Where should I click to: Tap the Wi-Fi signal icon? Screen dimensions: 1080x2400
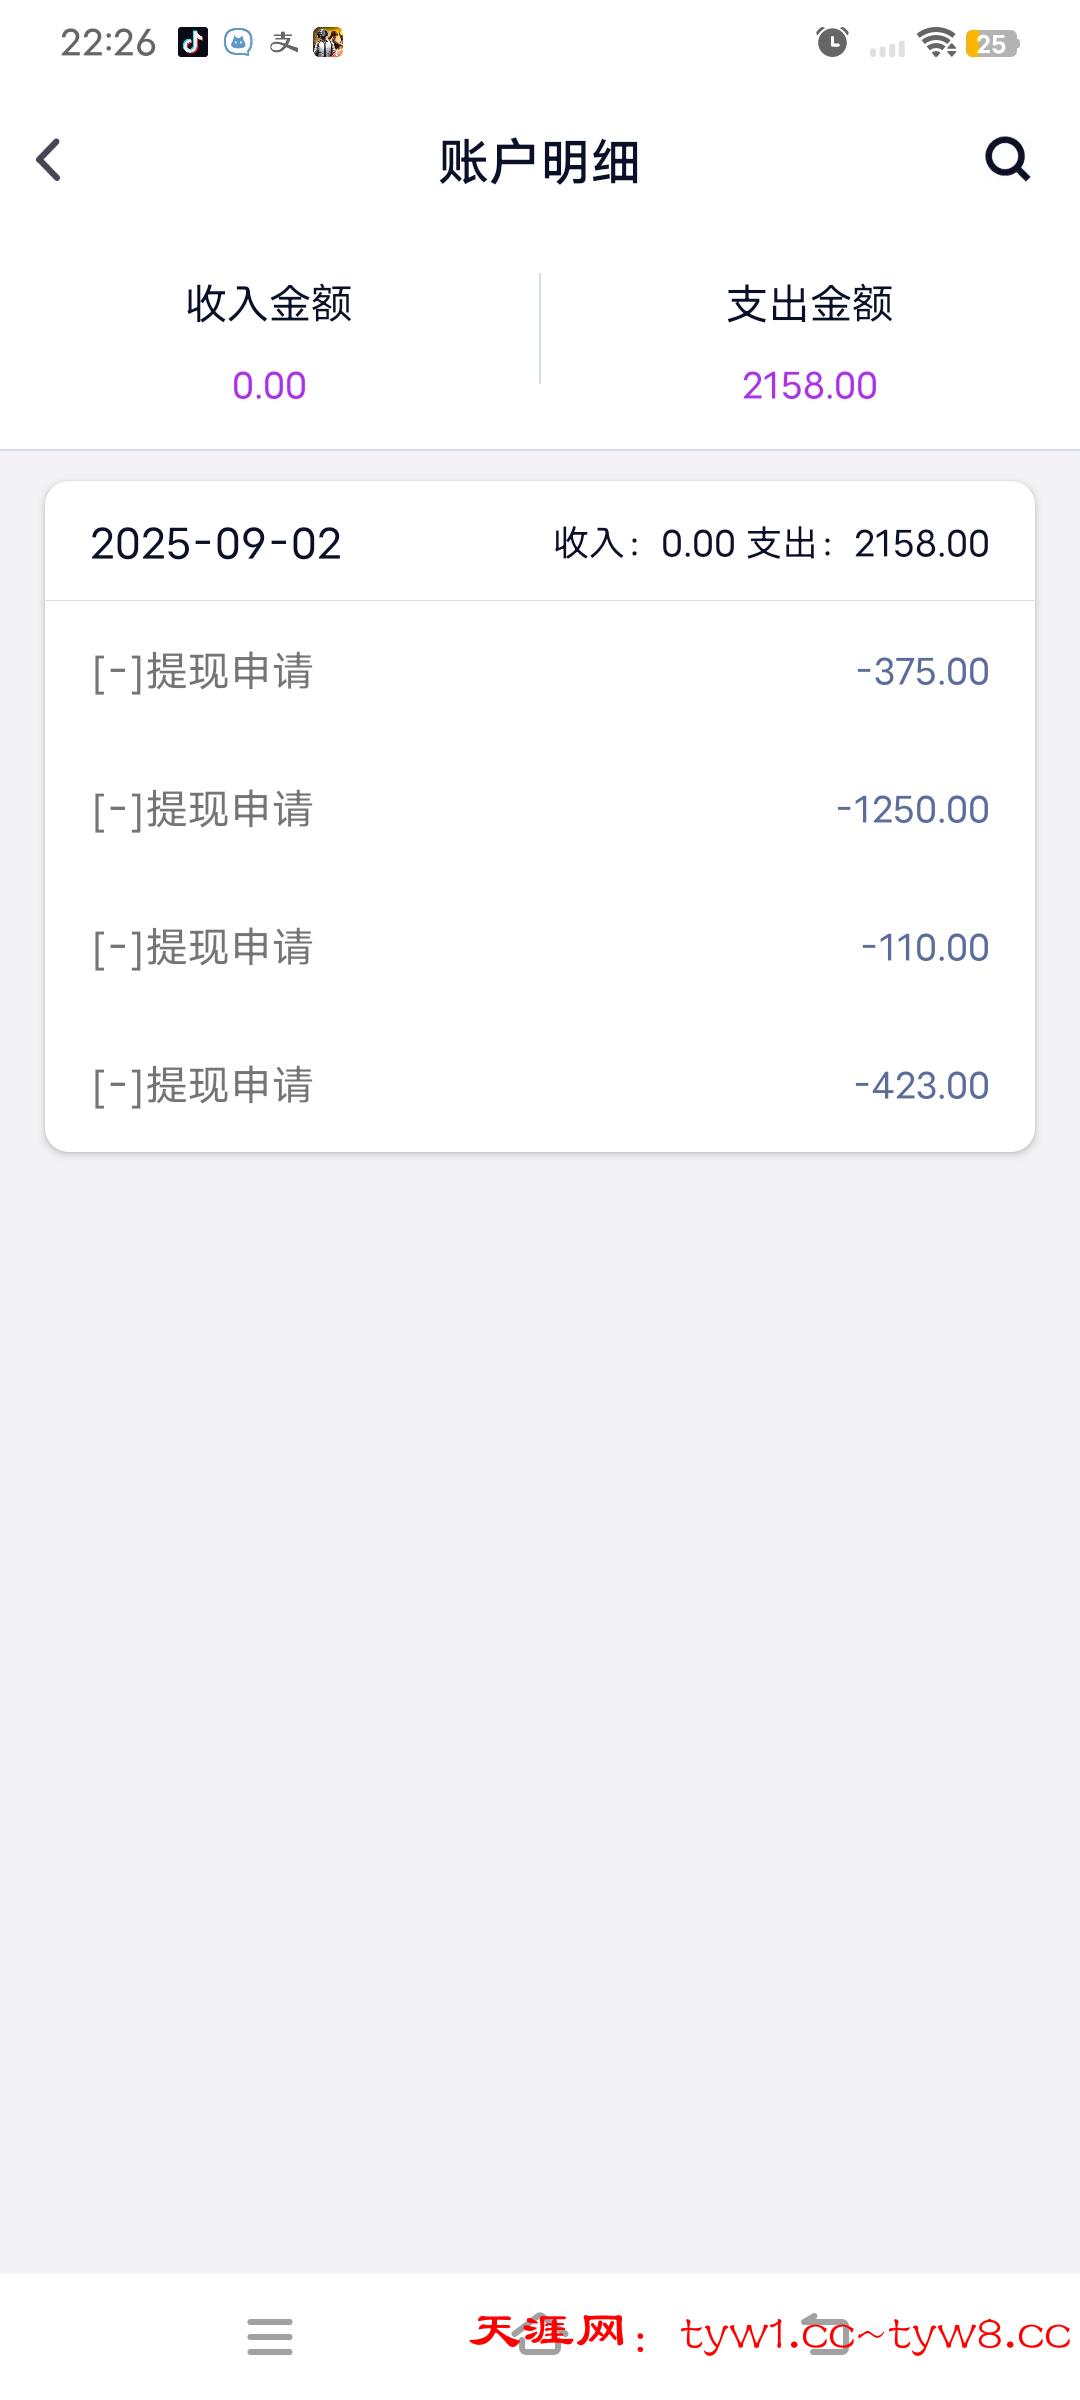(x=937, y=42)
